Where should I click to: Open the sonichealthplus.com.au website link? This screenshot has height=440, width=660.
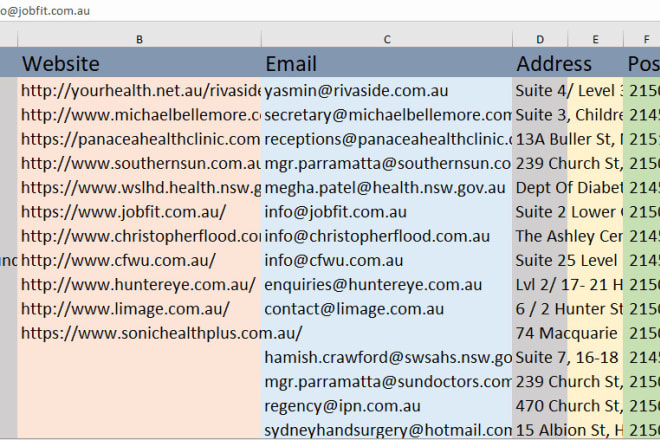pyautogui.click(x=162, y=333)
